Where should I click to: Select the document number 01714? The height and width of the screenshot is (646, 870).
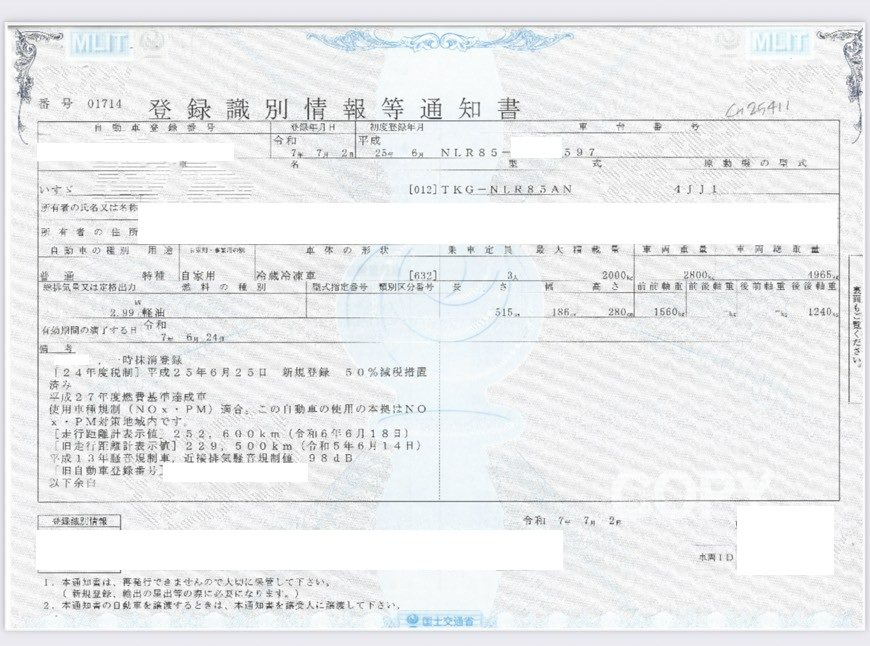point(102,103)
